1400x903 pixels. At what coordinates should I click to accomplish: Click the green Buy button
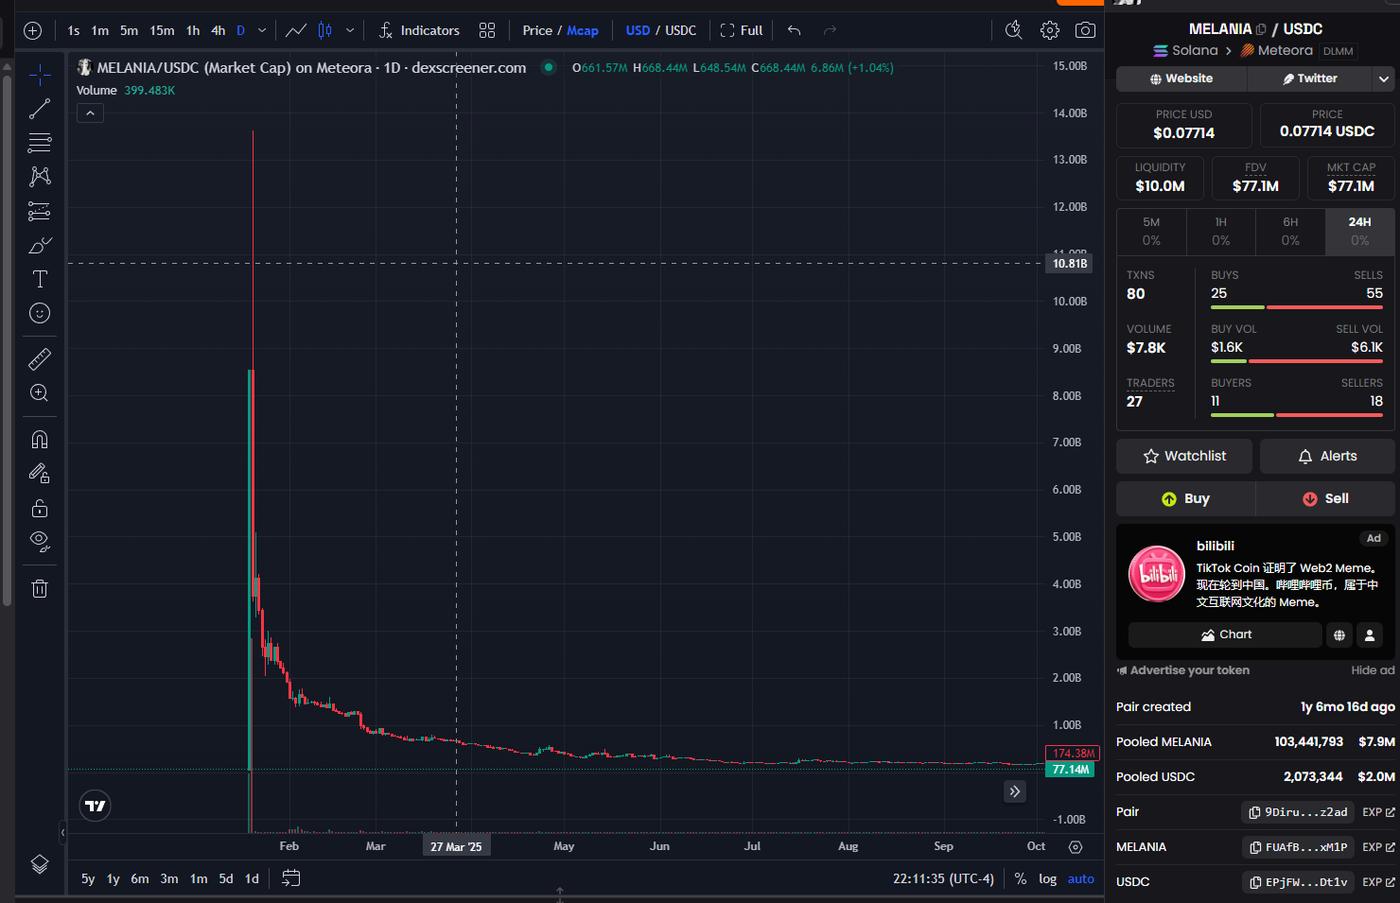pyautogui.click(x=1186, y=499)
